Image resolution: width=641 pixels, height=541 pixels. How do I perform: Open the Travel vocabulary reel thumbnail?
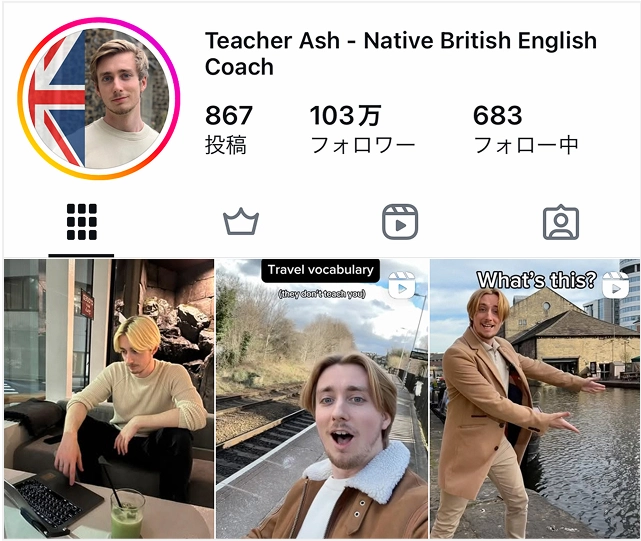coord(322,399)
